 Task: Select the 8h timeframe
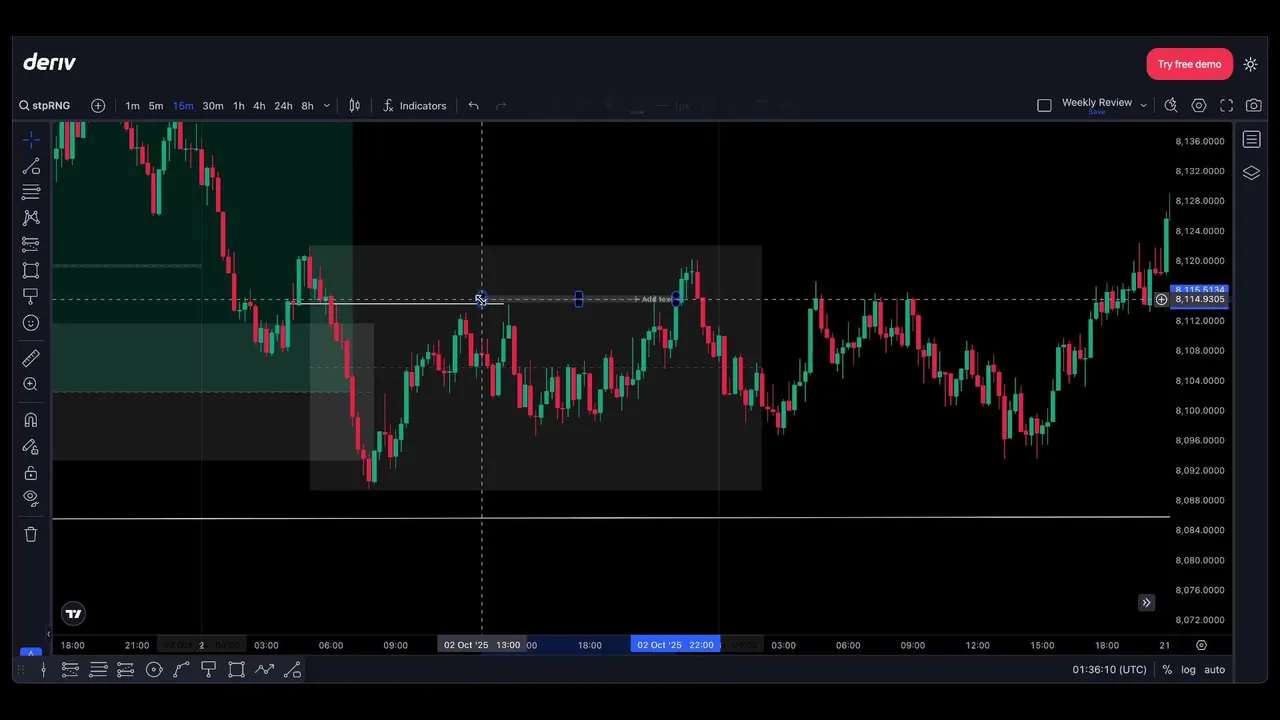(307, 106)
